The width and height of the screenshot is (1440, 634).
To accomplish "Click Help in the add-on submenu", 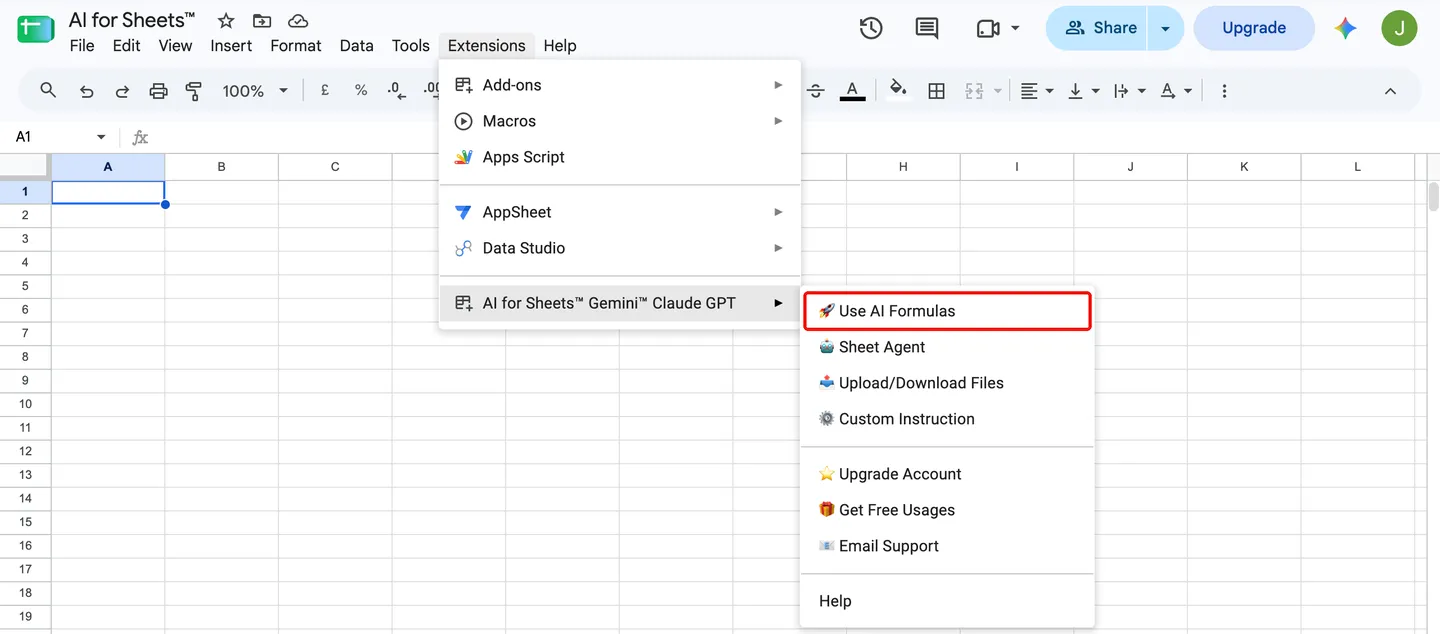I will click(947, 601).
